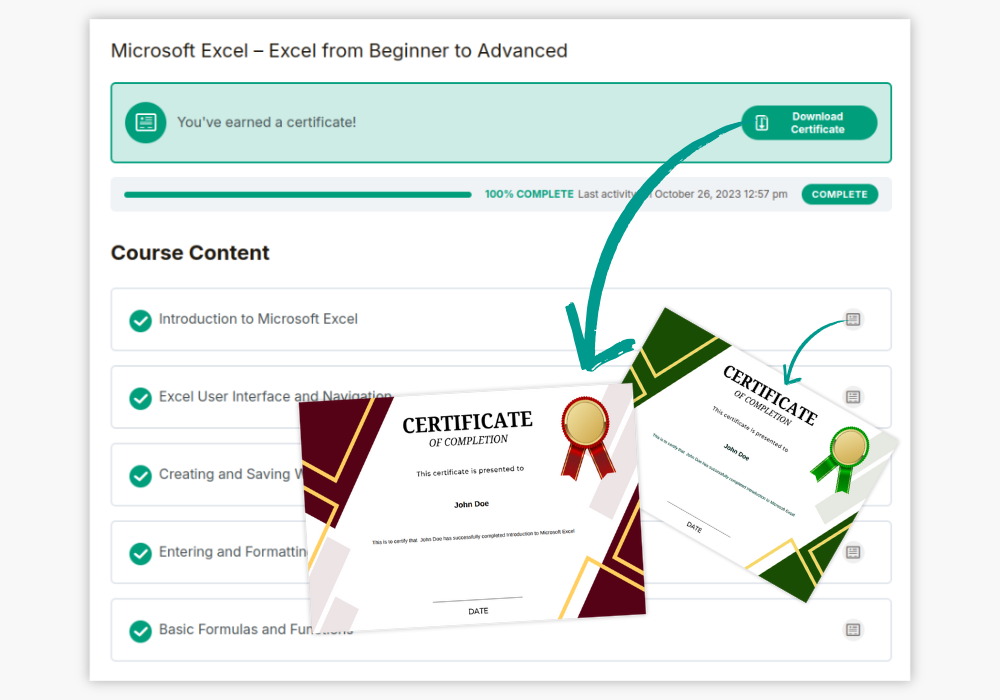Viewport: 1000px width, 700px height.
Task: Select the green certificate preview
Action: 760,450
